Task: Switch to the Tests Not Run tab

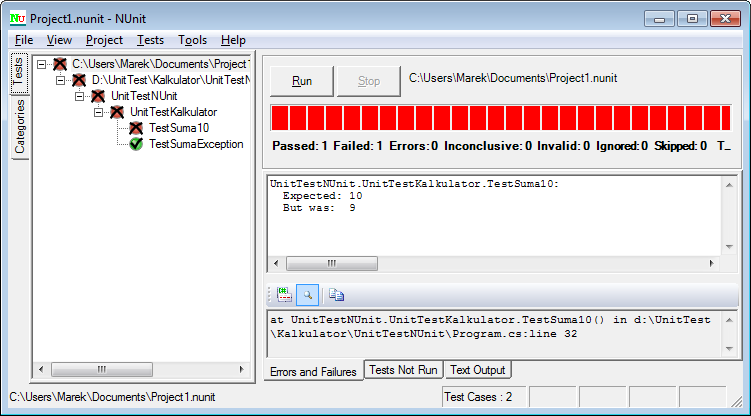Action: pos(403,370)
